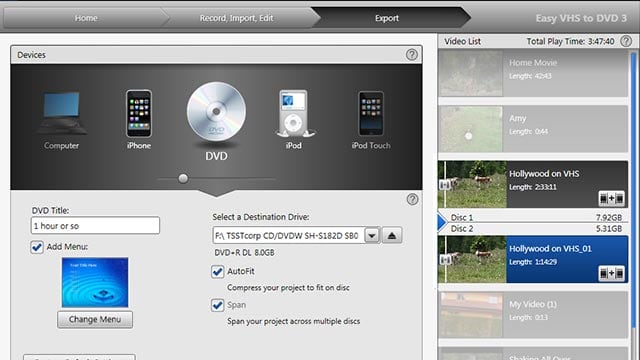Go to the Home tab
Viewport: 640px width, 360px height.
pyautogui.click(x=86, y=18)
